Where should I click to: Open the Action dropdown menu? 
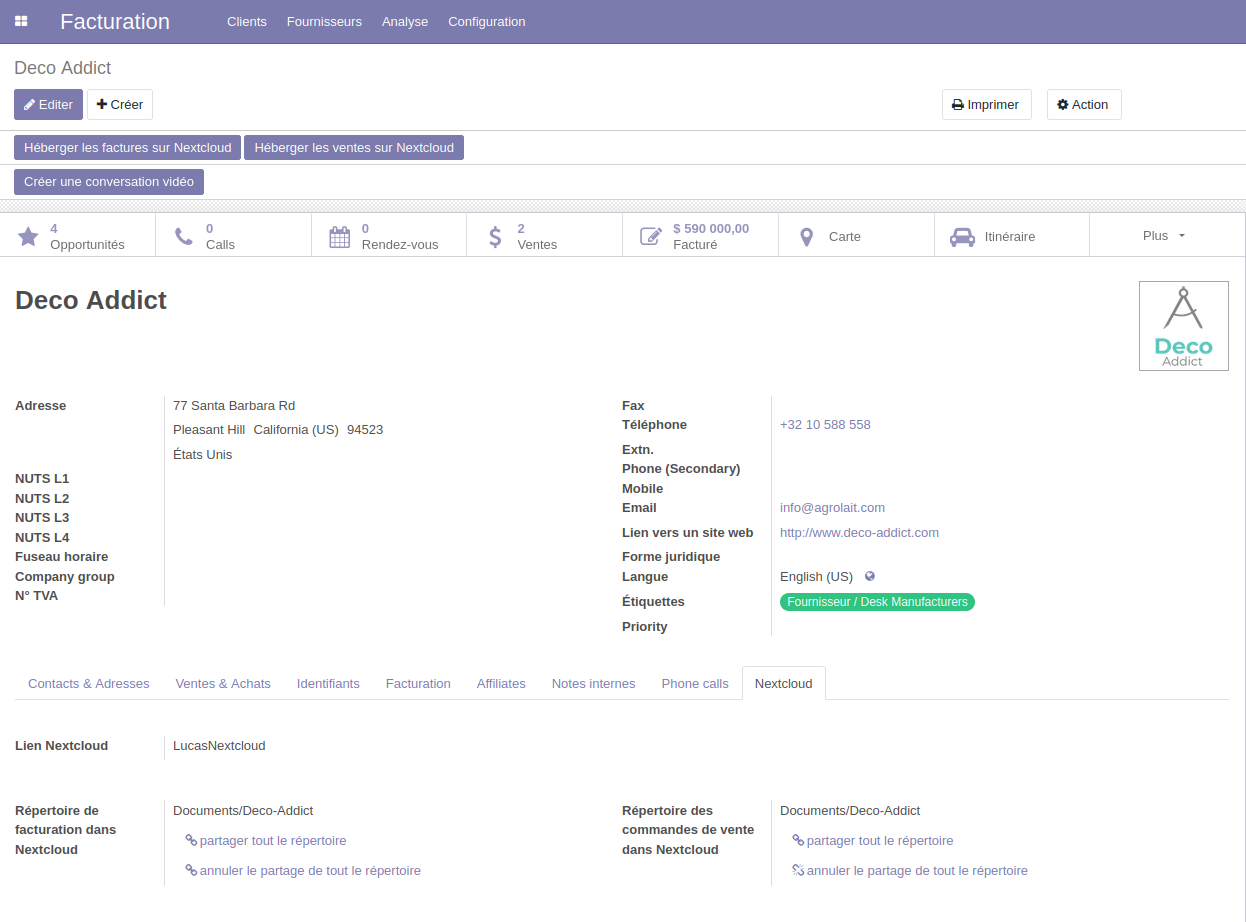tap(1084, 105)
